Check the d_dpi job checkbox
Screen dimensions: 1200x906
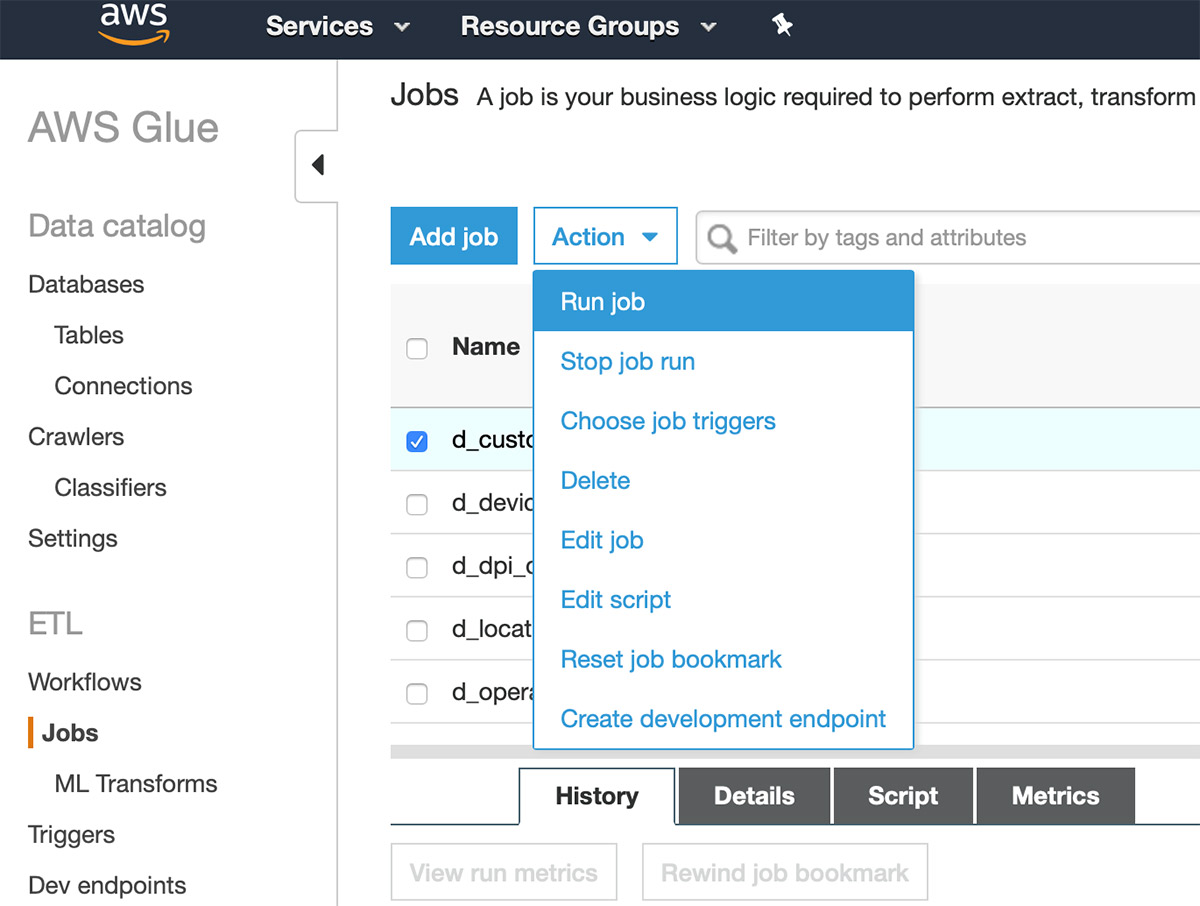coord(417,568)
